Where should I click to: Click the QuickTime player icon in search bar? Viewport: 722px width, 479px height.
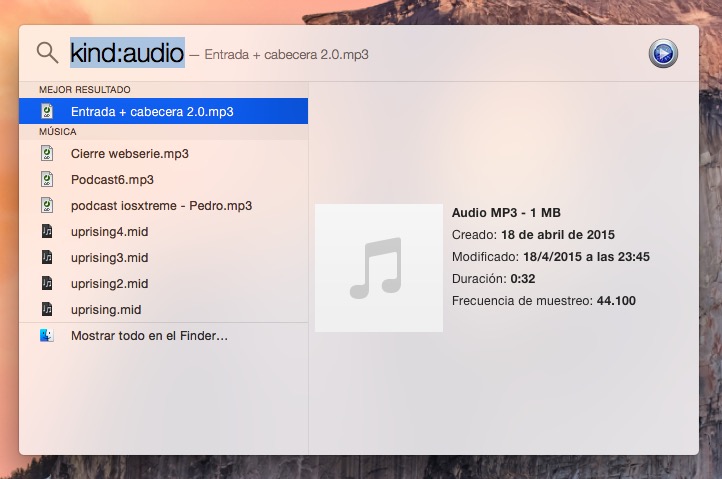click(x=663, y=54)
